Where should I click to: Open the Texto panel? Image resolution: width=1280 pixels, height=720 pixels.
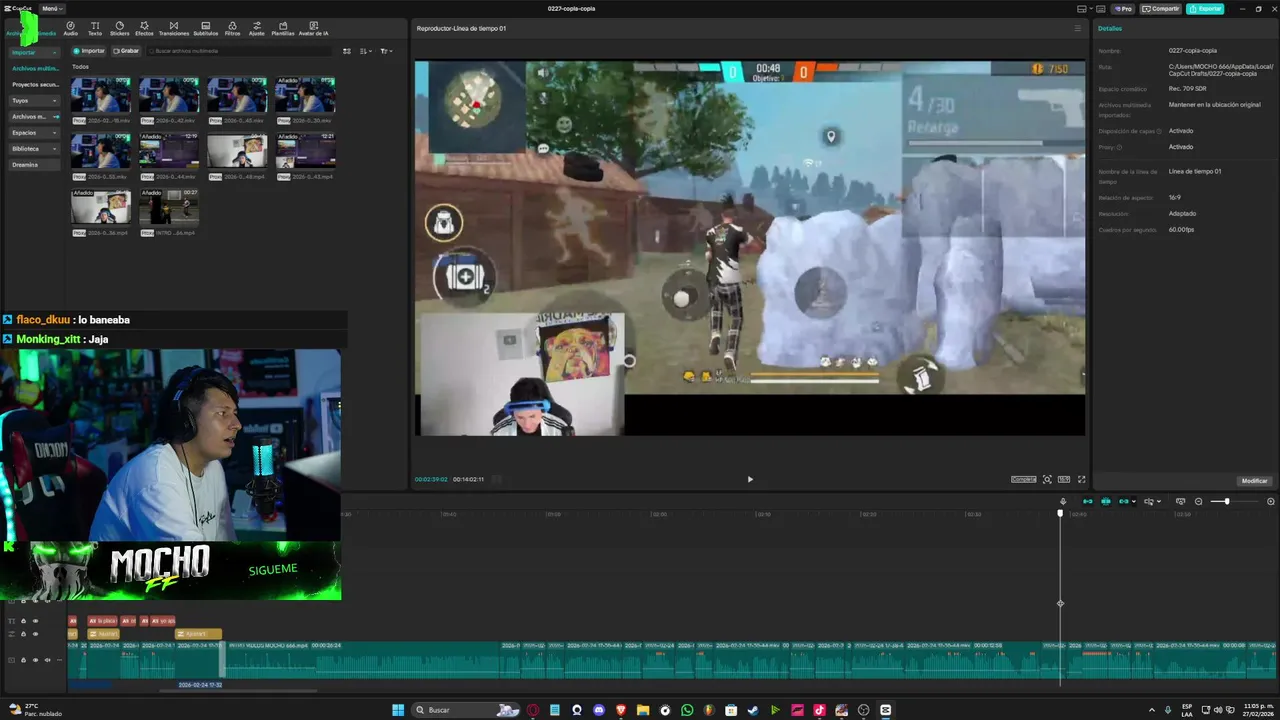(x=95, y=28)
